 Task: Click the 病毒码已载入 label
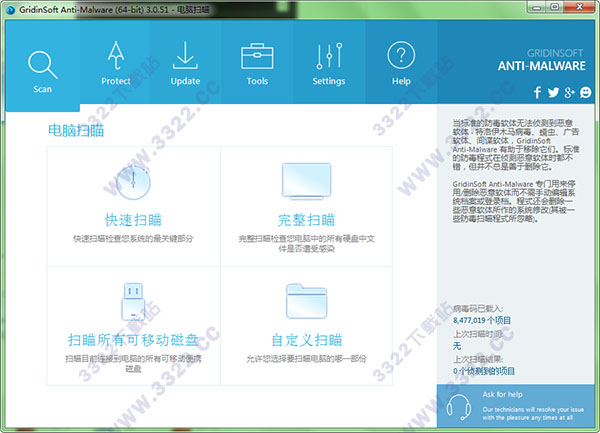[x=478, y=309]
